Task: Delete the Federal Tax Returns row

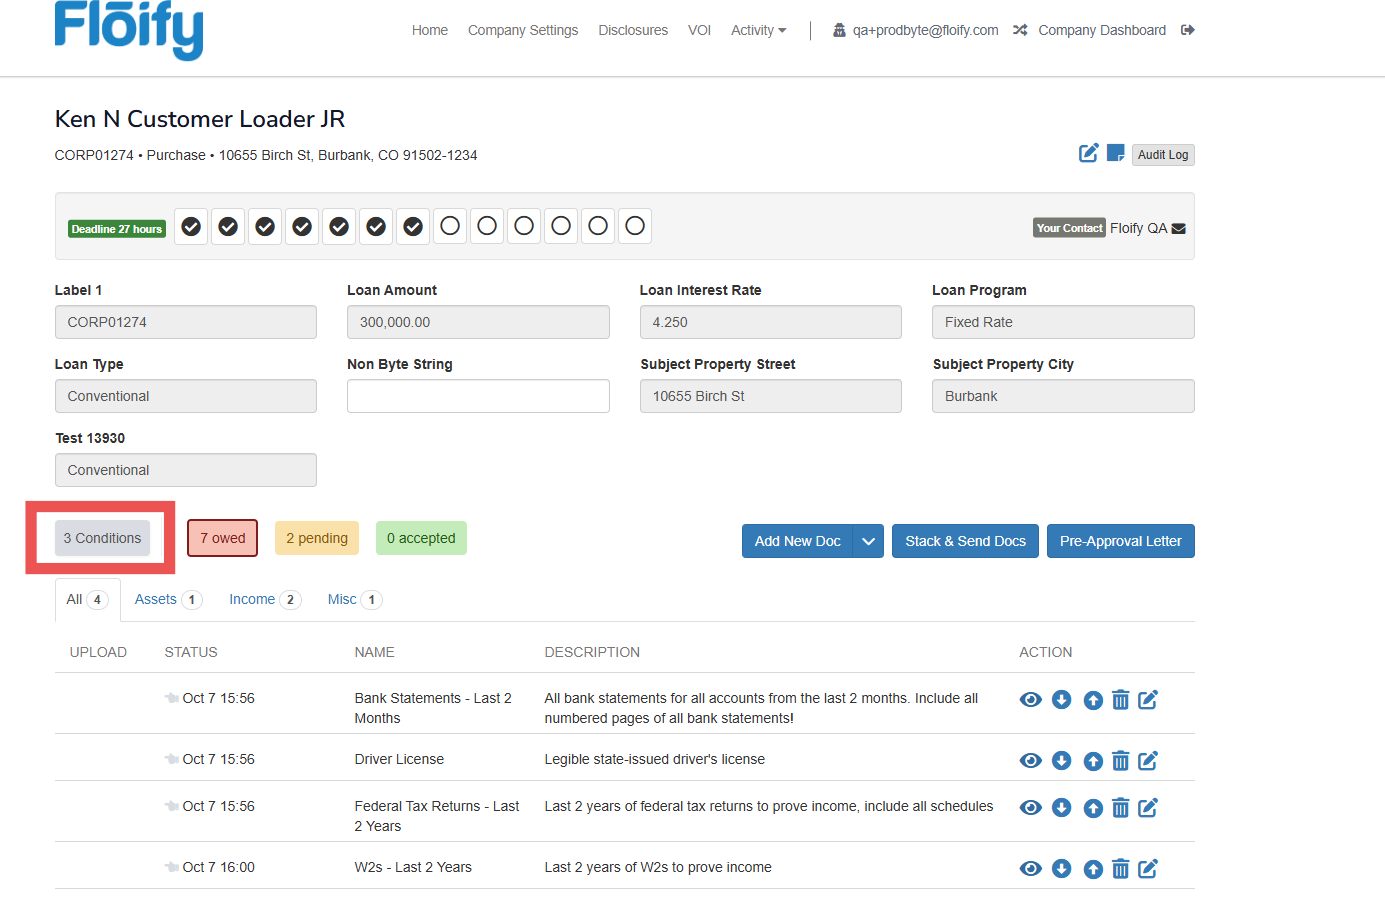Action: coord(1120,808)
